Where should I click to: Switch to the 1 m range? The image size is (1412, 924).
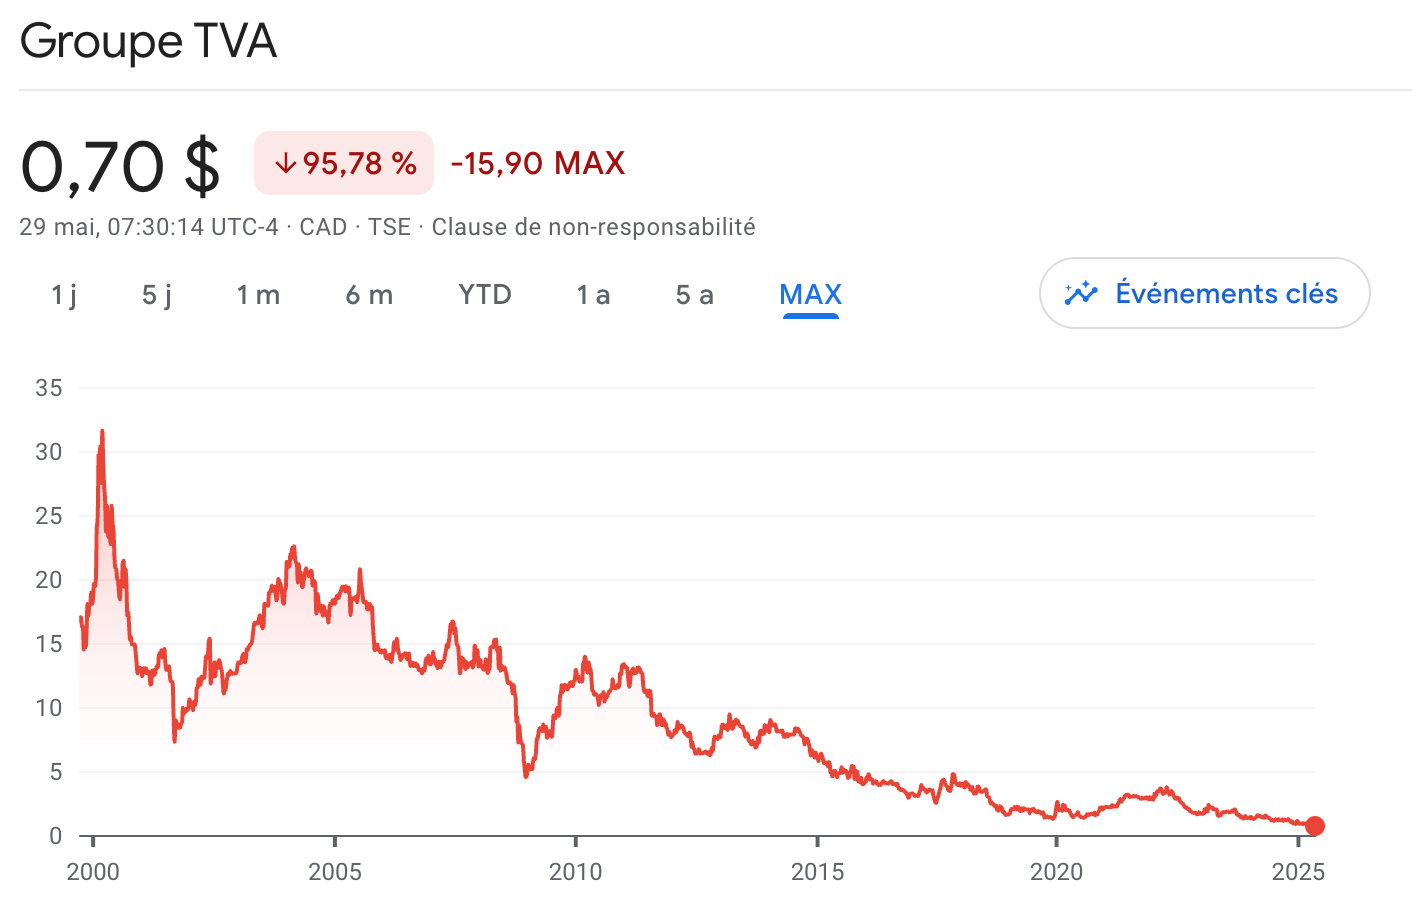pyautogui.click(x=258, y=295)
